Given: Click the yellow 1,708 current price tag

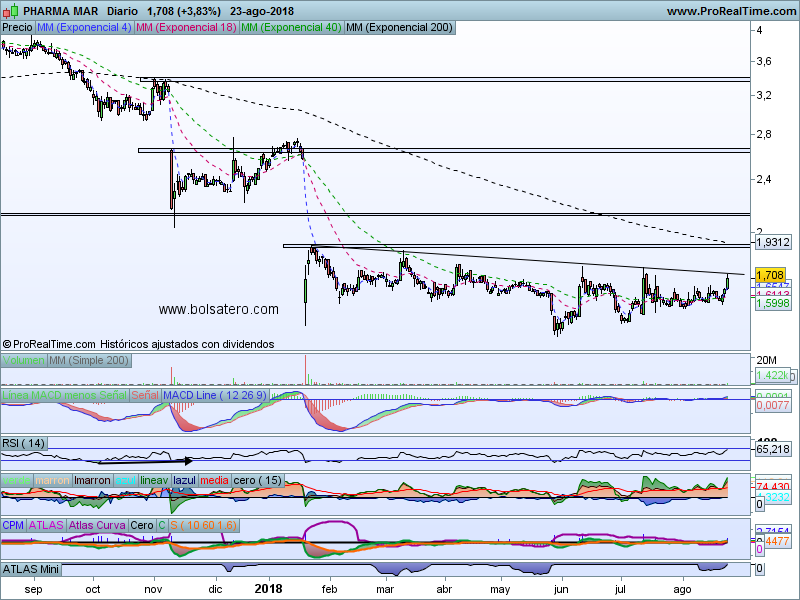Looking at the screenshot, I should point(770,274).
